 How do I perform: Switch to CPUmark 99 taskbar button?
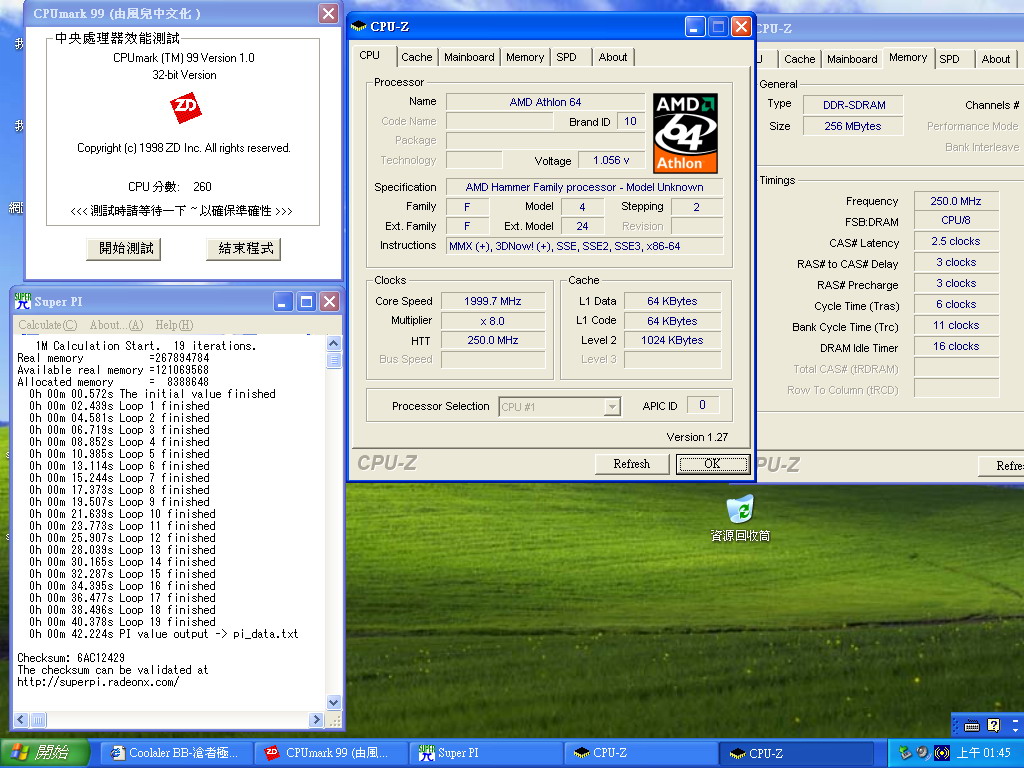(331, 753)
